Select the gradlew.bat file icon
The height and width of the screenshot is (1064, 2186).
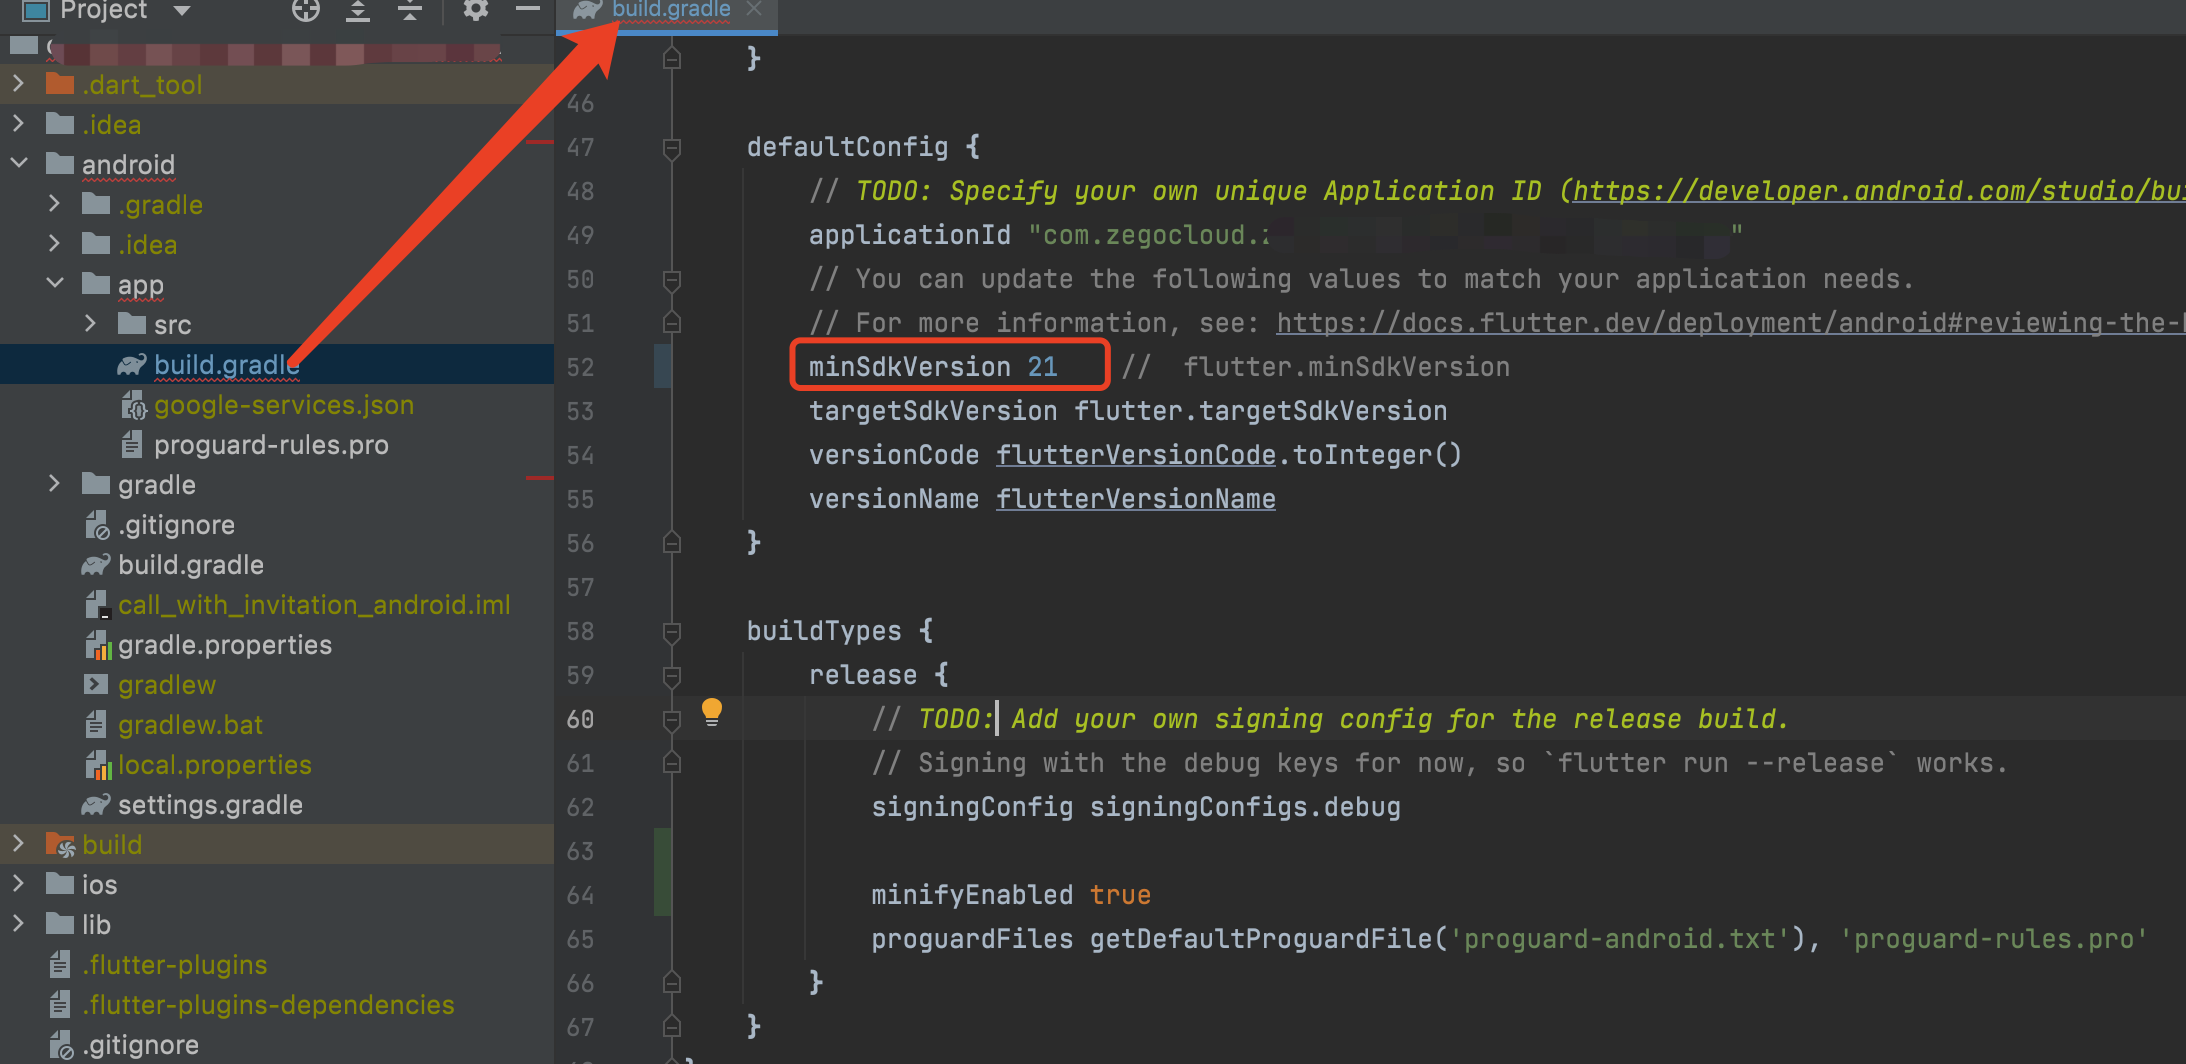tap(95, 724)
